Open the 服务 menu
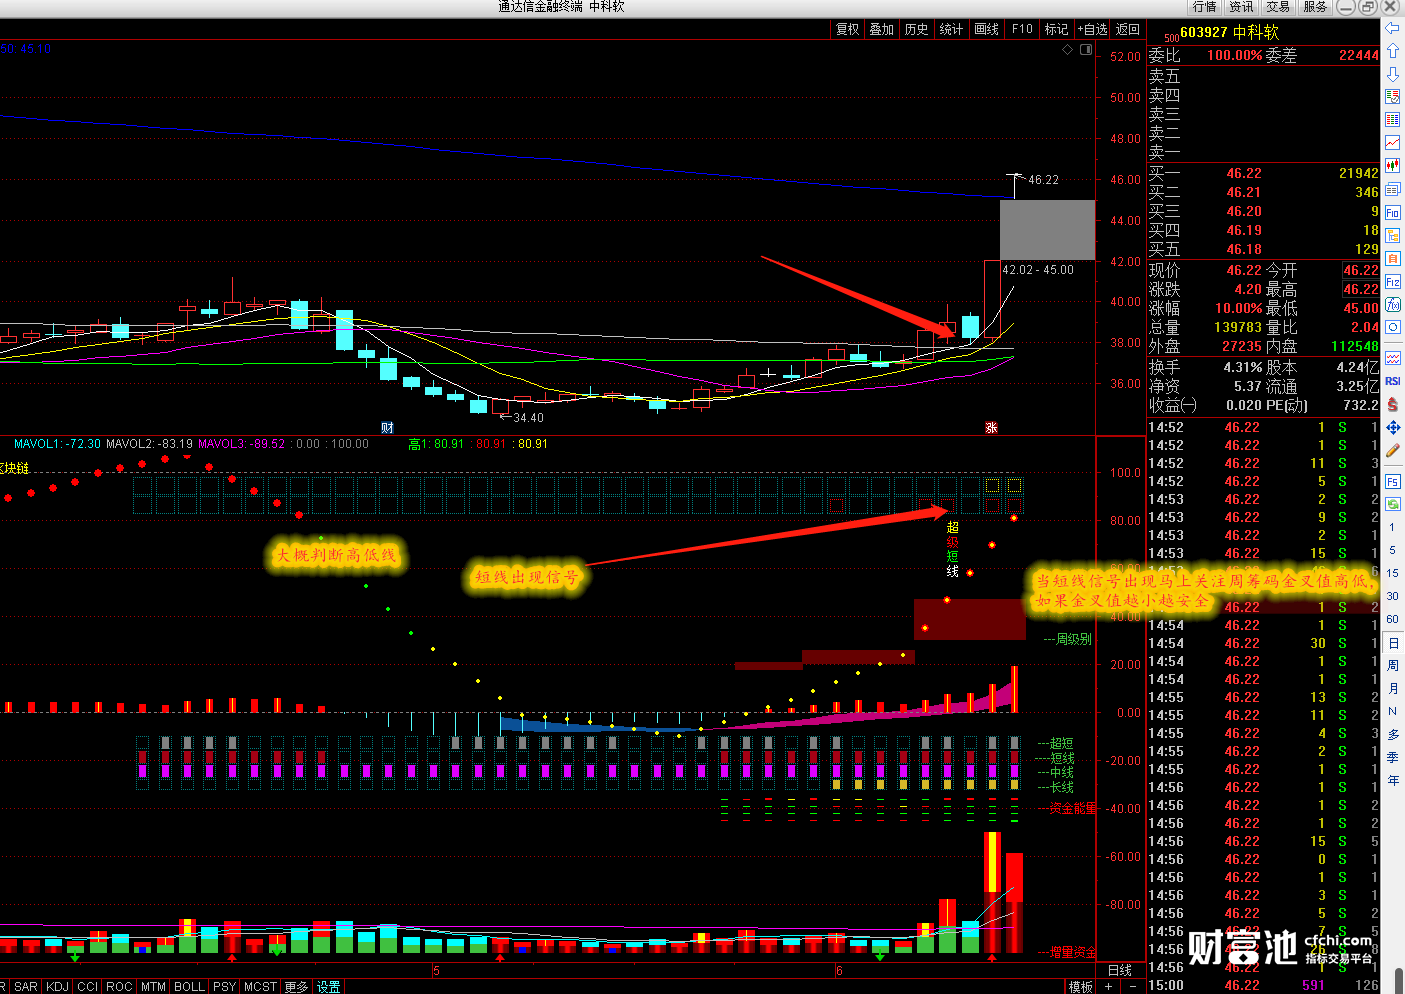1405x994 pixels. (x=1315, y=7)
